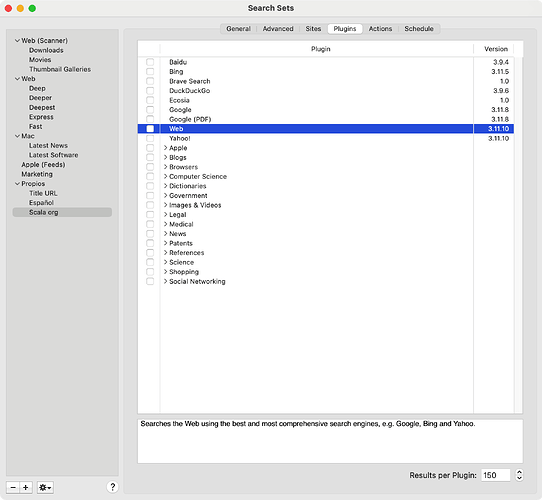Expand the Patents category

[x=166, y=243]
